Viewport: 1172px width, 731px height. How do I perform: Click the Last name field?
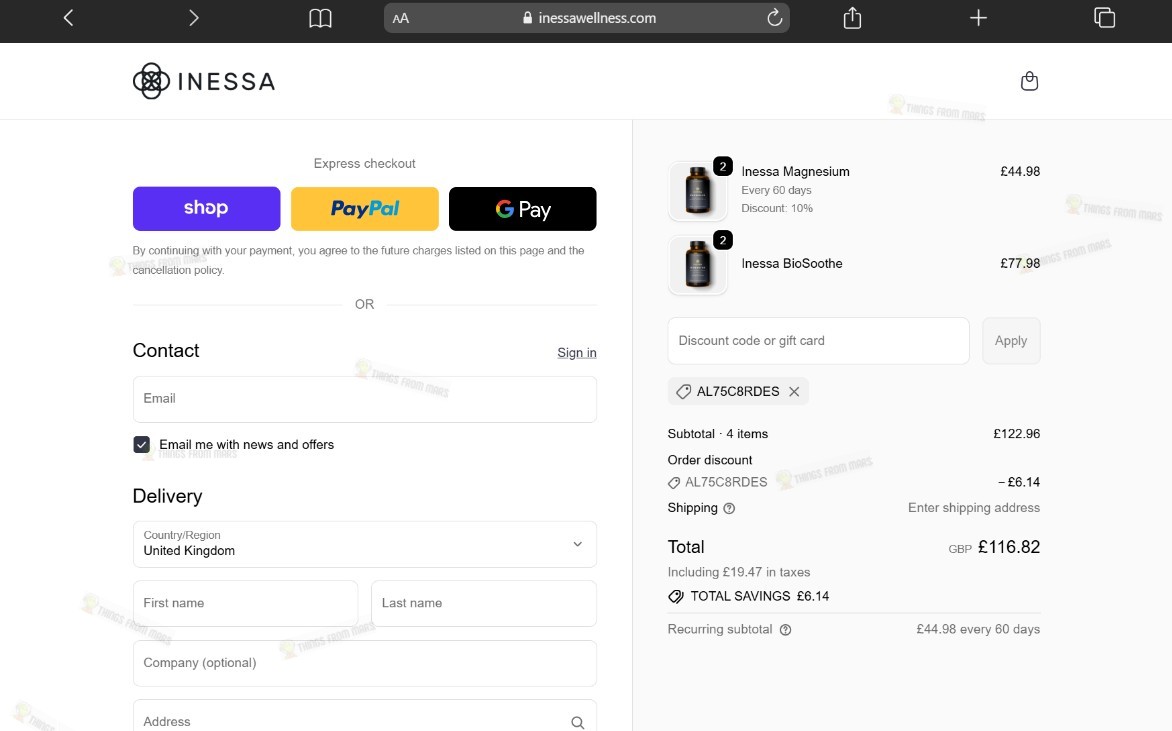pyautogui.click(x=484, y=603)
